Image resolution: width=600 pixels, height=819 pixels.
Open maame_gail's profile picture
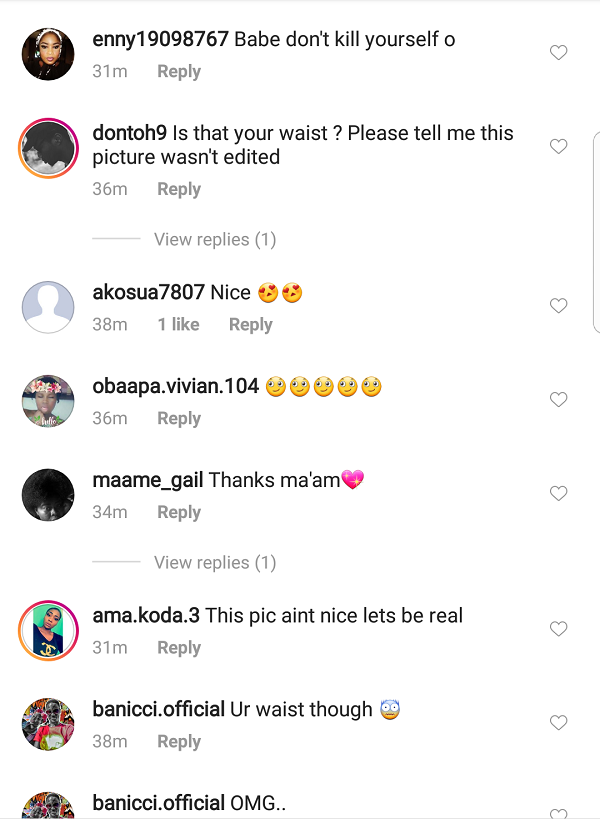(48, 494)
